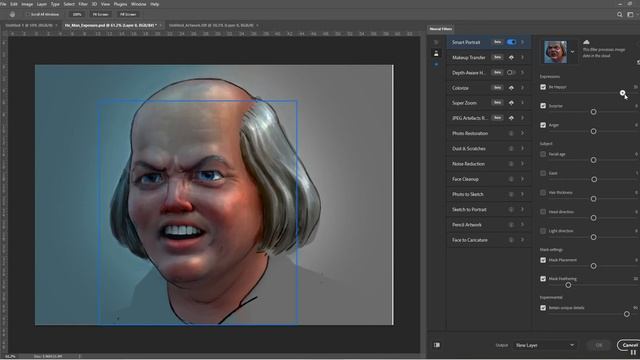Click the Face Cleanup info icon
This screenshot has height=360, width=640.
tap(511, 179)
